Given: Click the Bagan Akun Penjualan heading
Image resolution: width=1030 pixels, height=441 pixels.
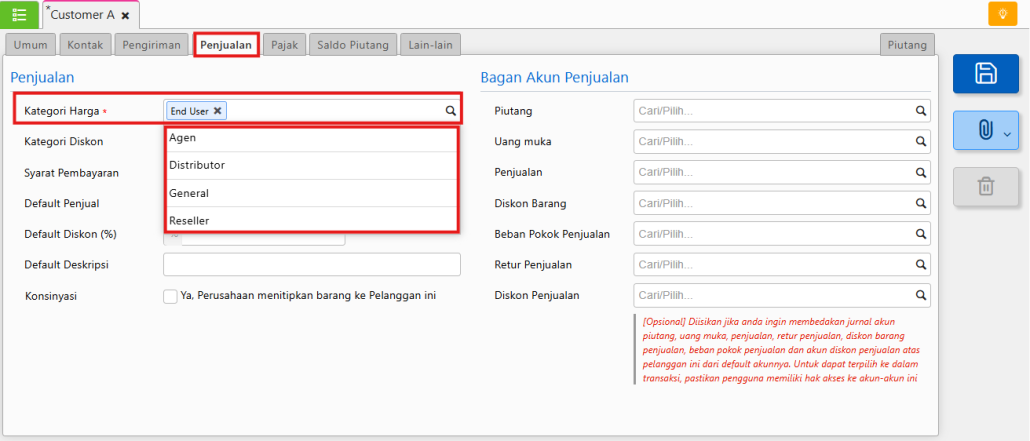Looking at the screenshot, I should click(x=554, y=78).
